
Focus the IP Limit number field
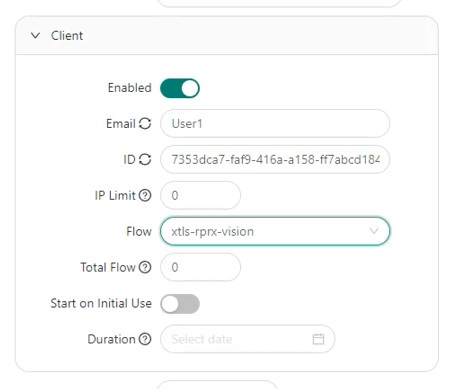200,195
